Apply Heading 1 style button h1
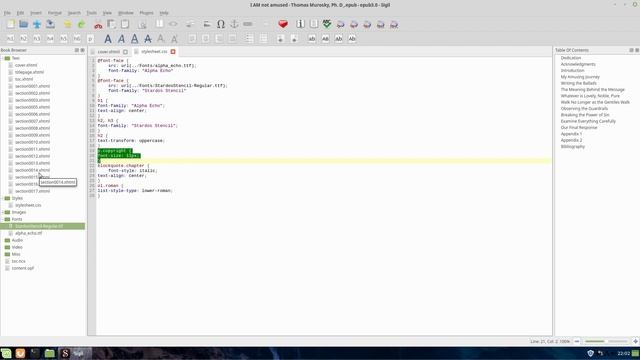 (x=10, y=39)
